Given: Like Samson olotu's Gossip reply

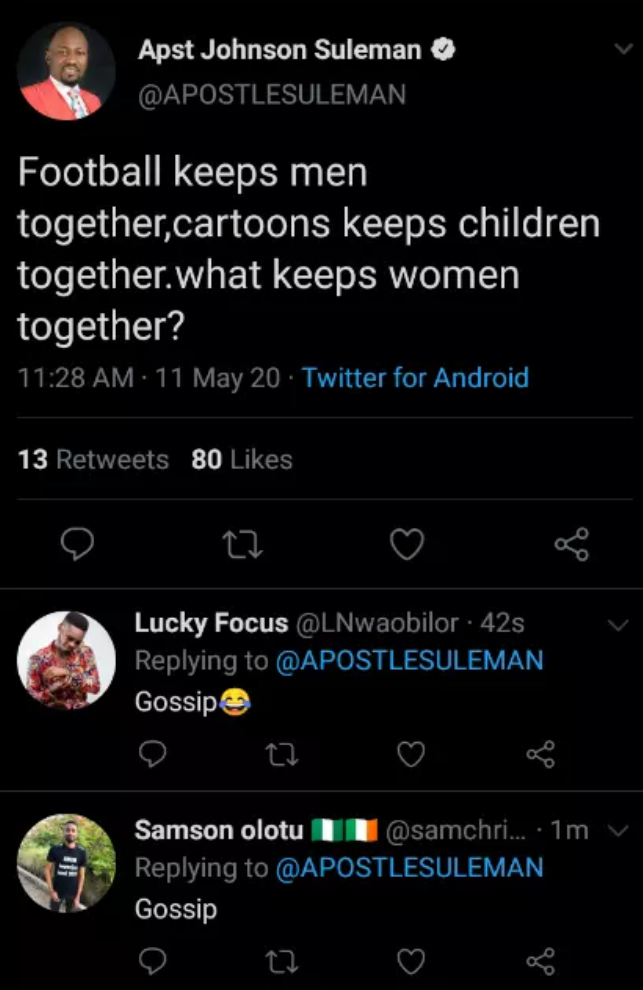Looking at the screenshot, I should [x=411, y=962].
